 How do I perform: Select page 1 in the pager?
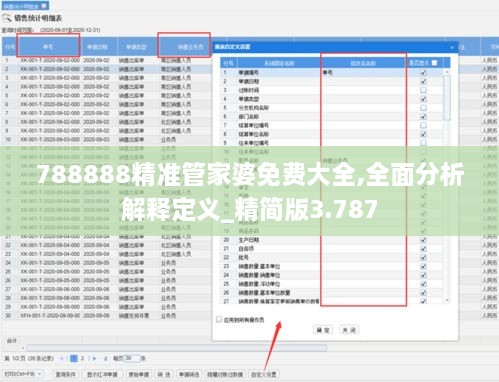point(74,359)
